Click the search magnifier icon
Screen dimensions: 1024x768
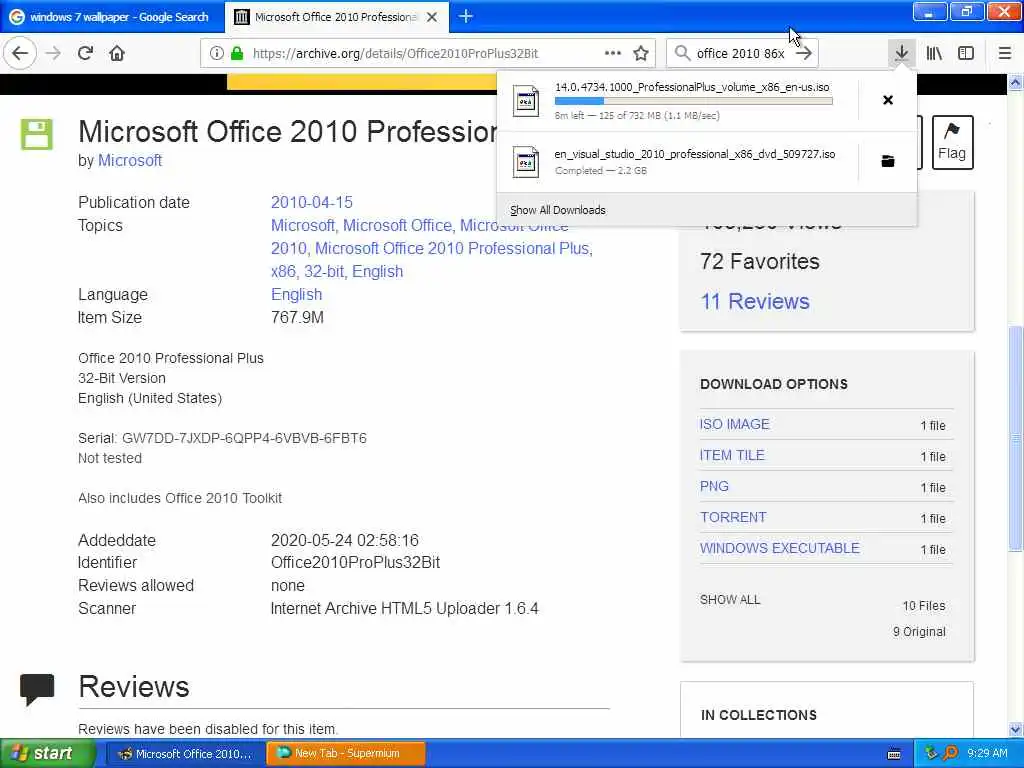pyautogui.click(x=682, y=53)
